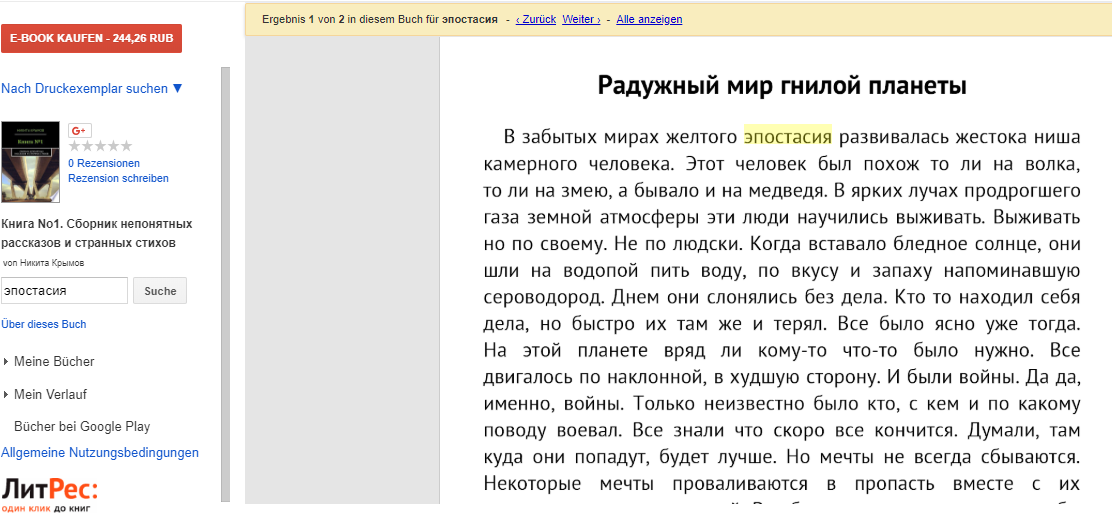The height and width of the screenshot is (514, 1112).
Task: Select the fifth rating star
Action: coord(126,146)
